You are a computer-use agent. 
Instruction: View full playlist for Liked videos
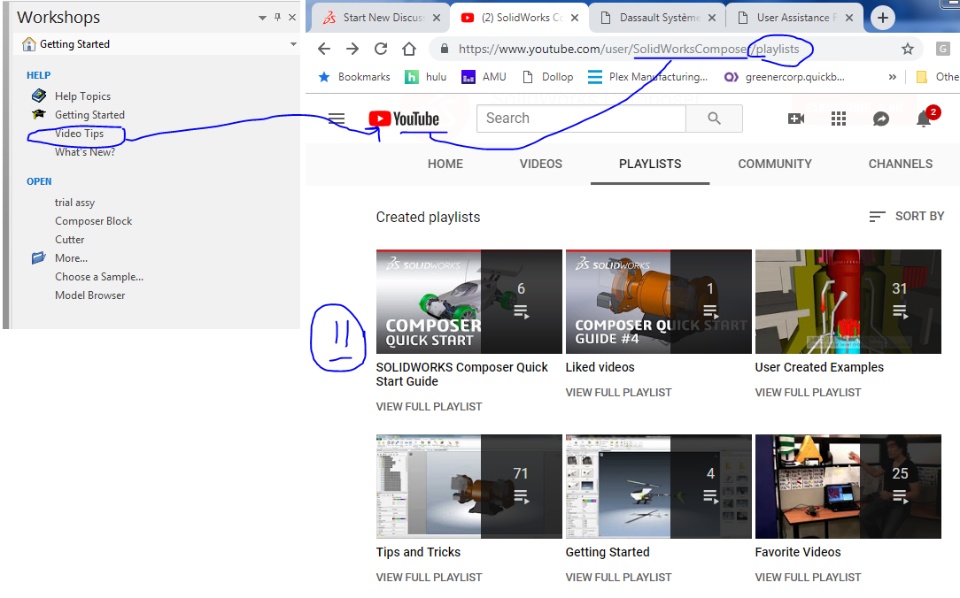point(618,392)
